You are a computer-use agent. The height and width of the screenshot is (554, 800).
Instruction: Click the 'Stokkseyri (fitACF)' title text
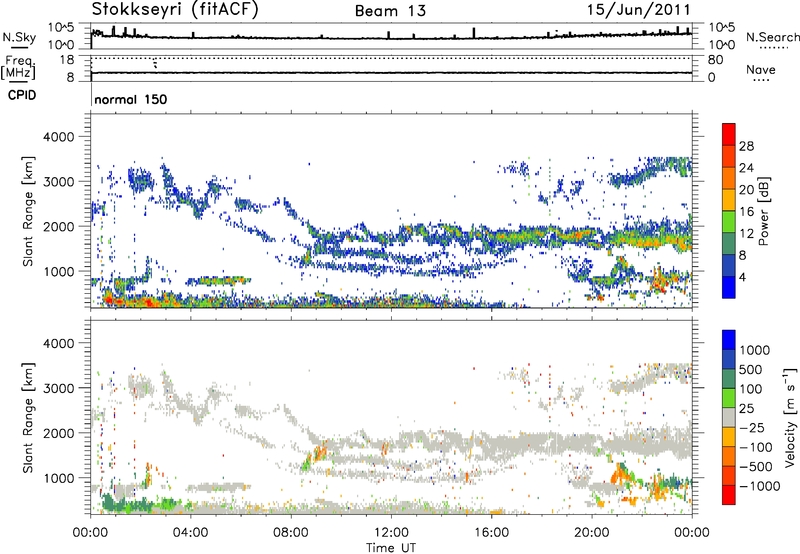tap(175, 9)
